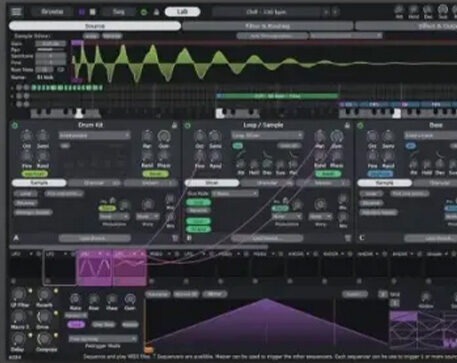Adjust Loop / Sample Att envelope knob
457x363 pixels.
(241, 163)
